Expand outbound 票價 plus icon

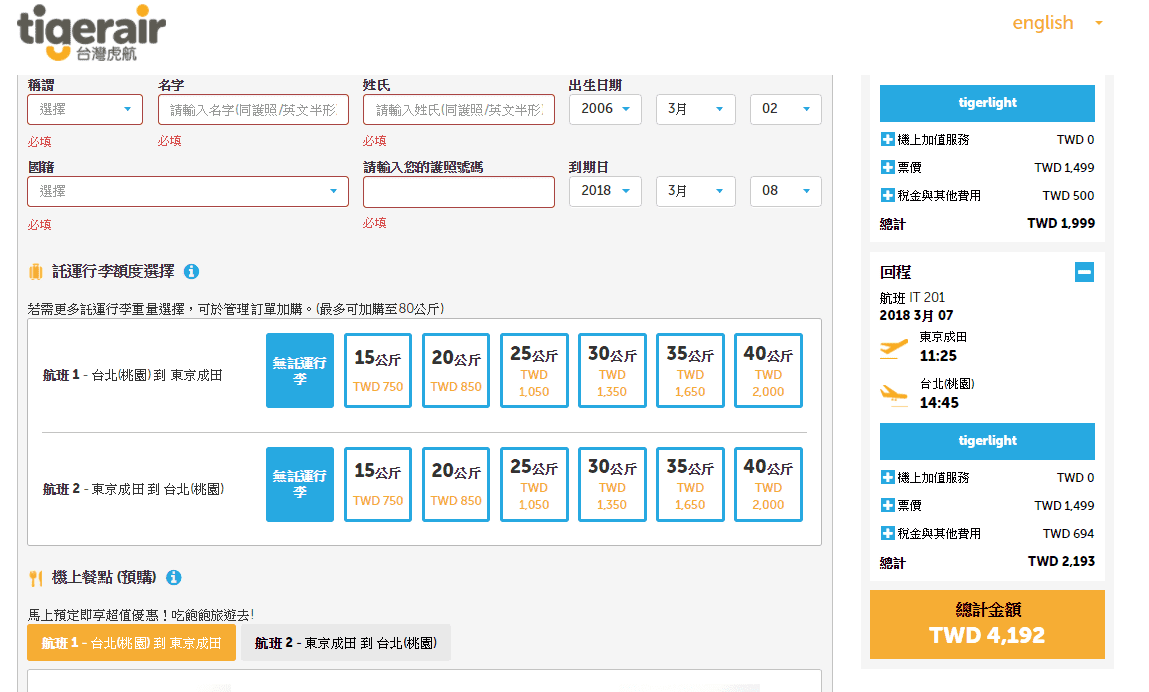coord(887,167)
